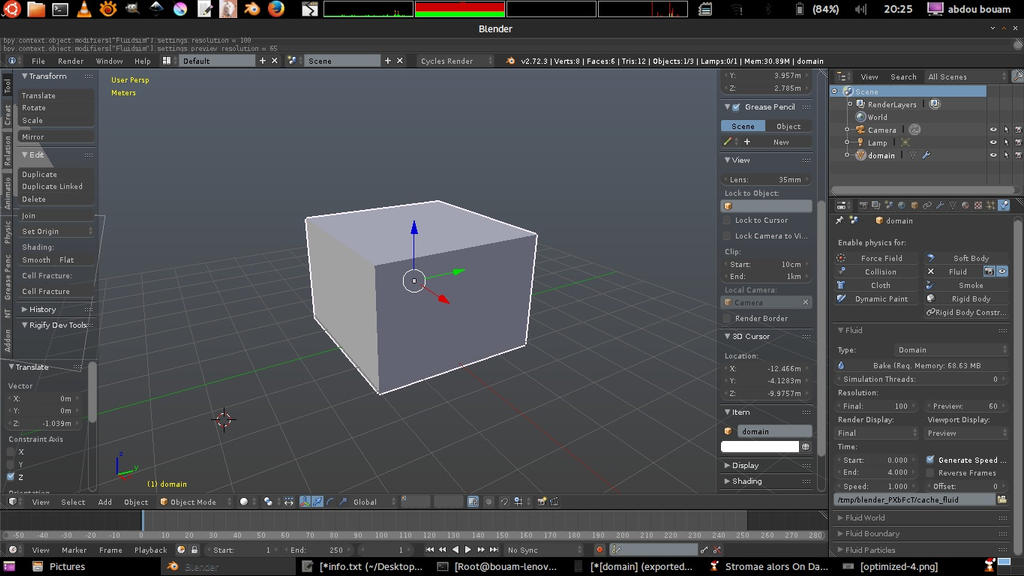The image size is (1024, 576).
Task: Toggle the domain visibility eye icon
Action: pyautogui.click(x=993, y=155)
